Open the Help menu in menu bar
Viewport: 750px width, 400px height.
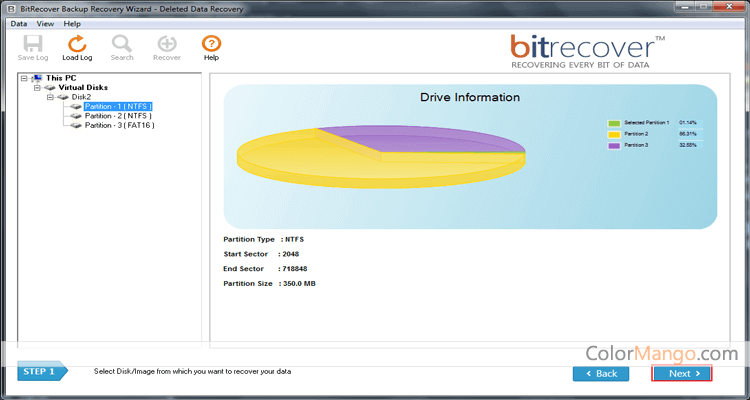pyautogui.click(x=72, y=23)
